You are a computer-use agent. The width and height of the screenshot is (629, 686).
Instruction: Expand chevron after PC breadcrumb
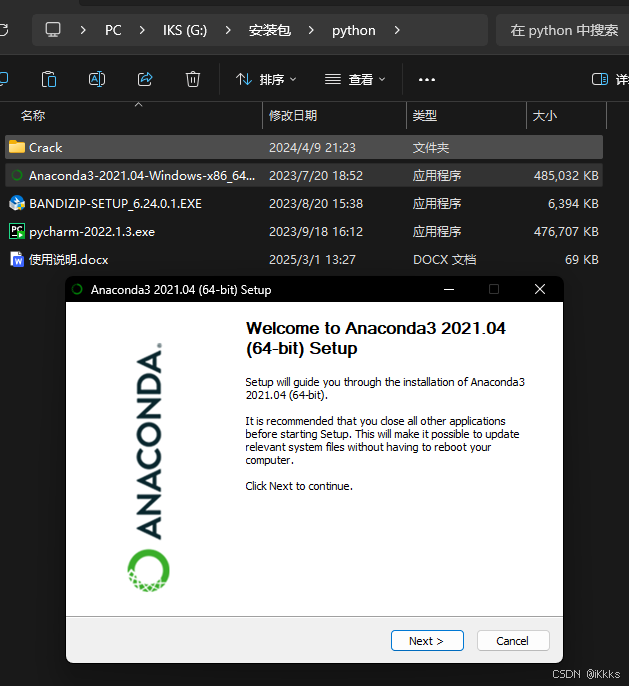click(142, 30)
